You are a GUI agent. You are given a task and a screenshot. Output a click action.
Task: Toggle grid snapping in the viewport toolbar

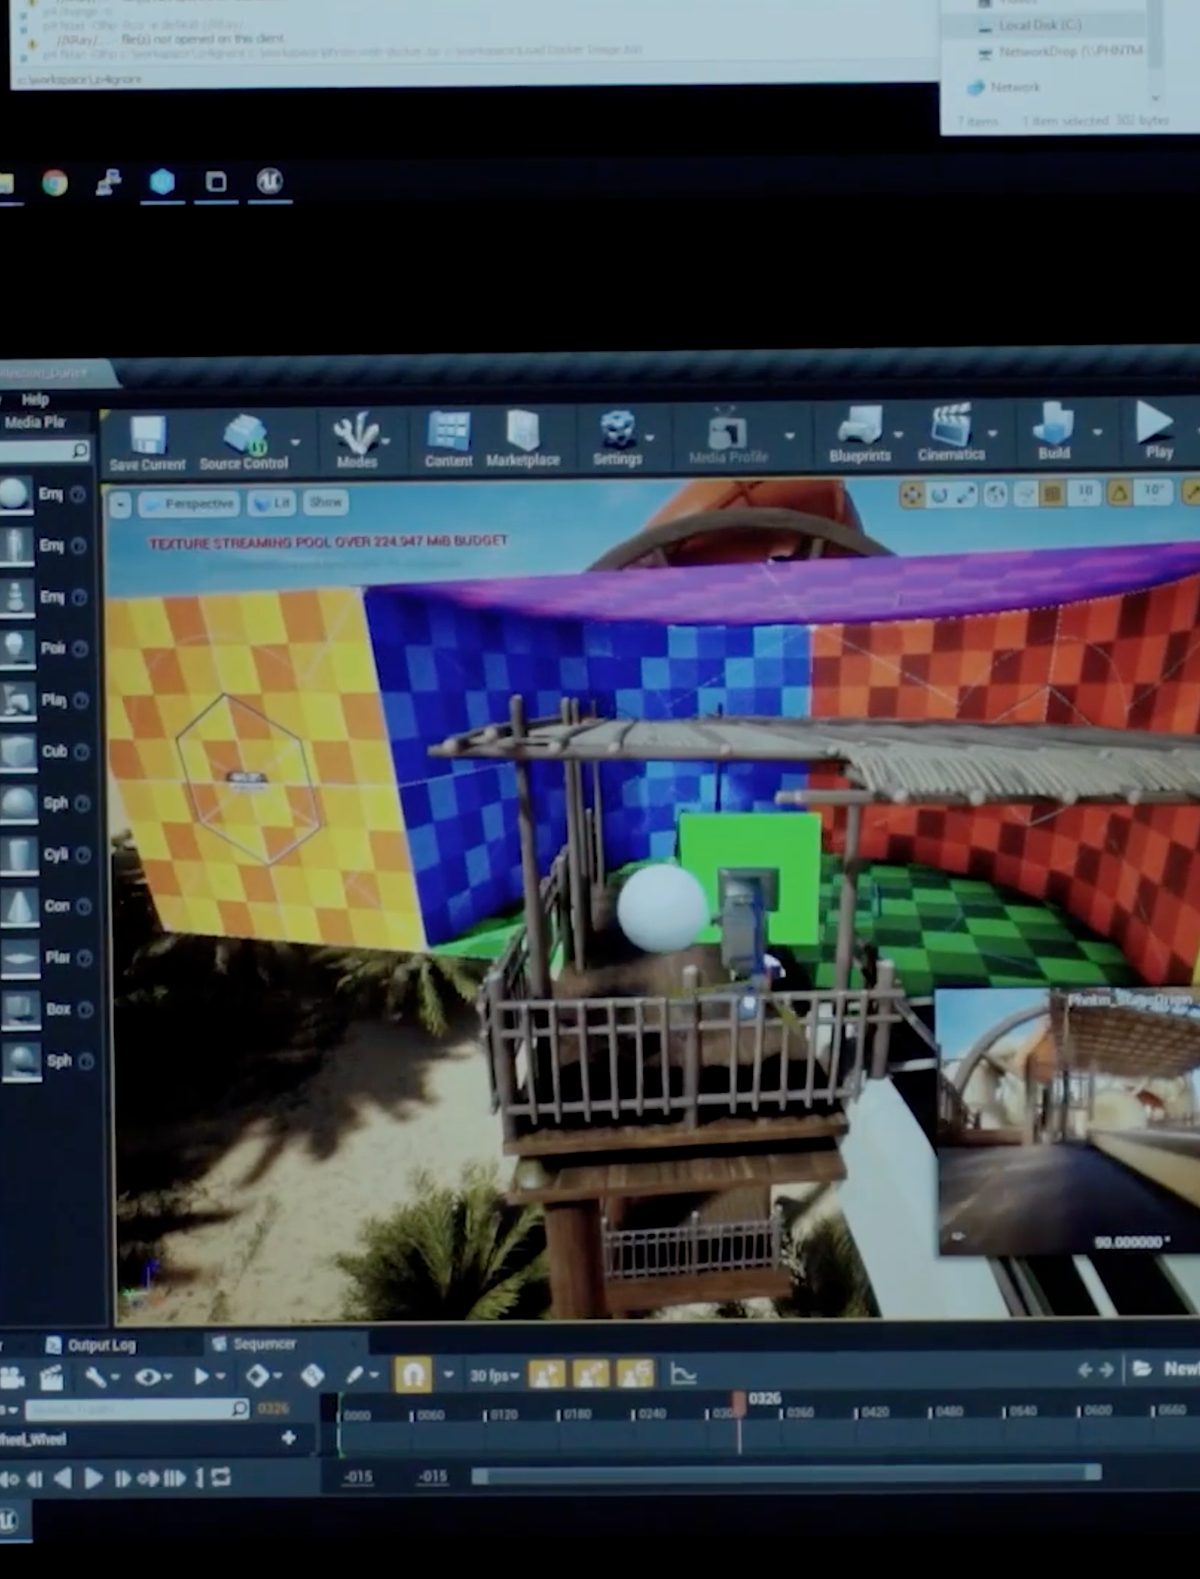tap(1052, 493)
